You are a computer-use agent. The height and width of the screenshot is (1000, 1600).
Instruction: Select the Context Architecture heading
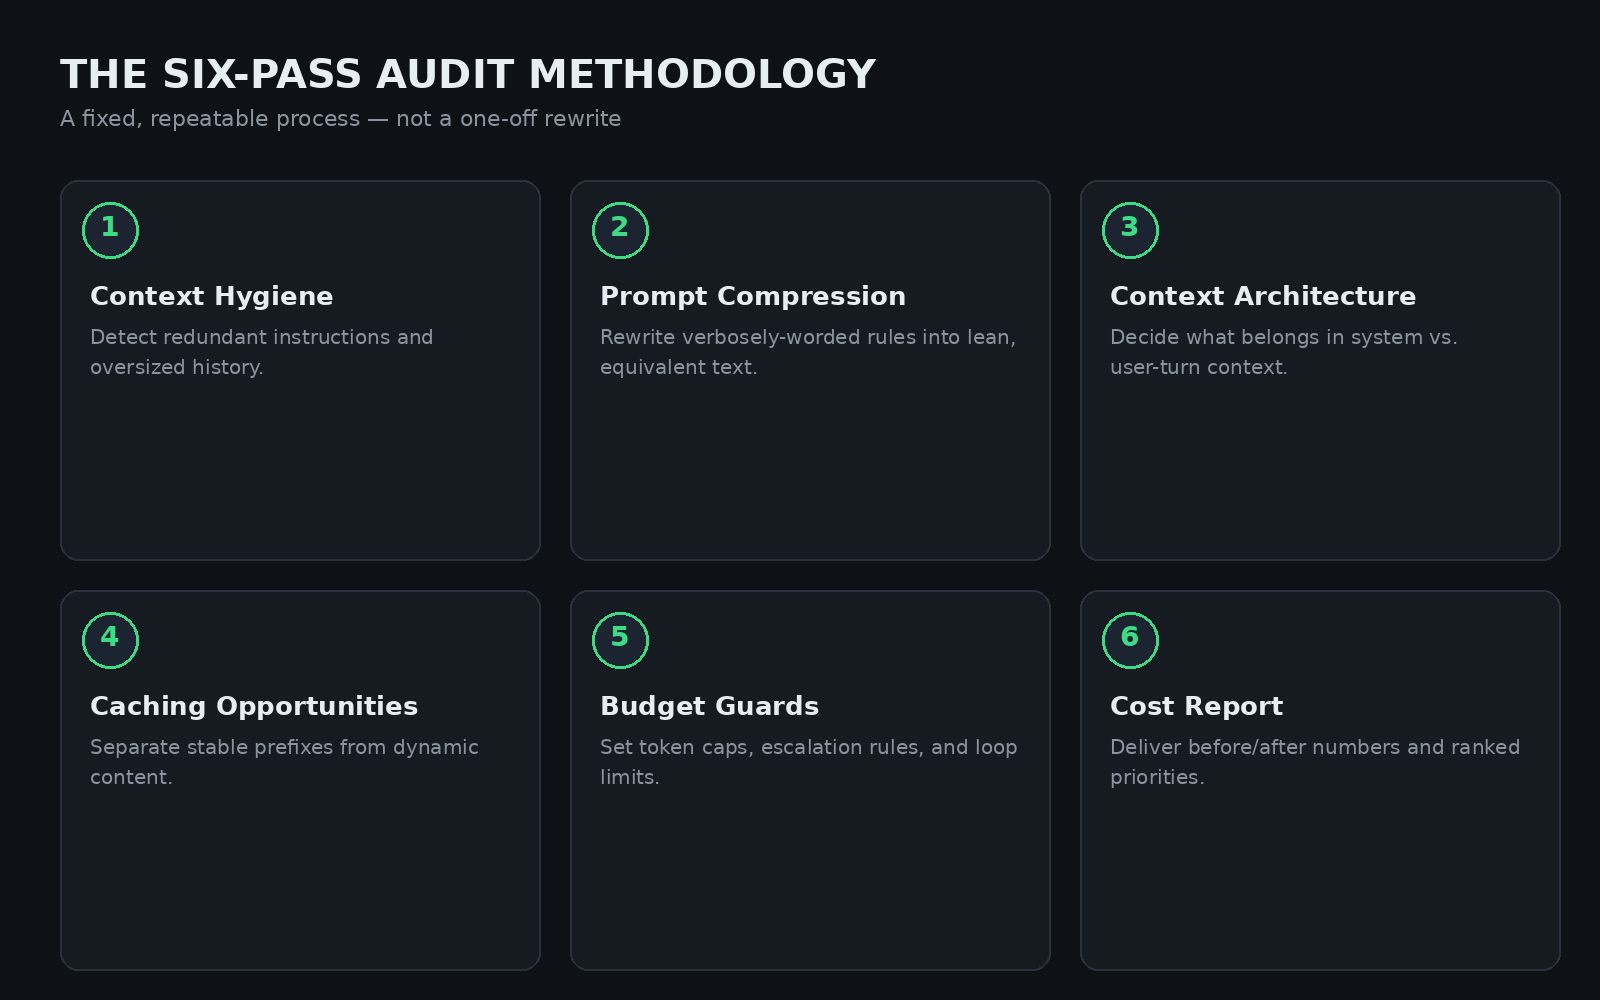point(1263,297)
